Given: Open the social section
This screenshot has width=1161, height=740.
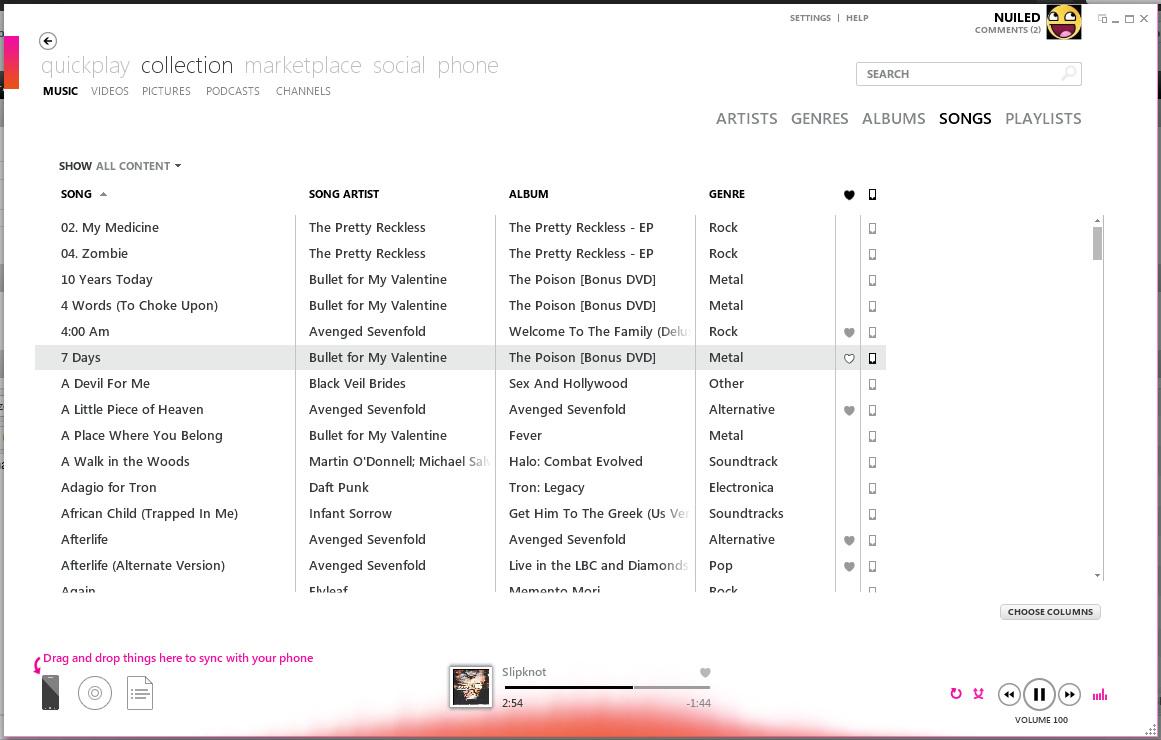Looking at the screenshot, I should point(399,66).
